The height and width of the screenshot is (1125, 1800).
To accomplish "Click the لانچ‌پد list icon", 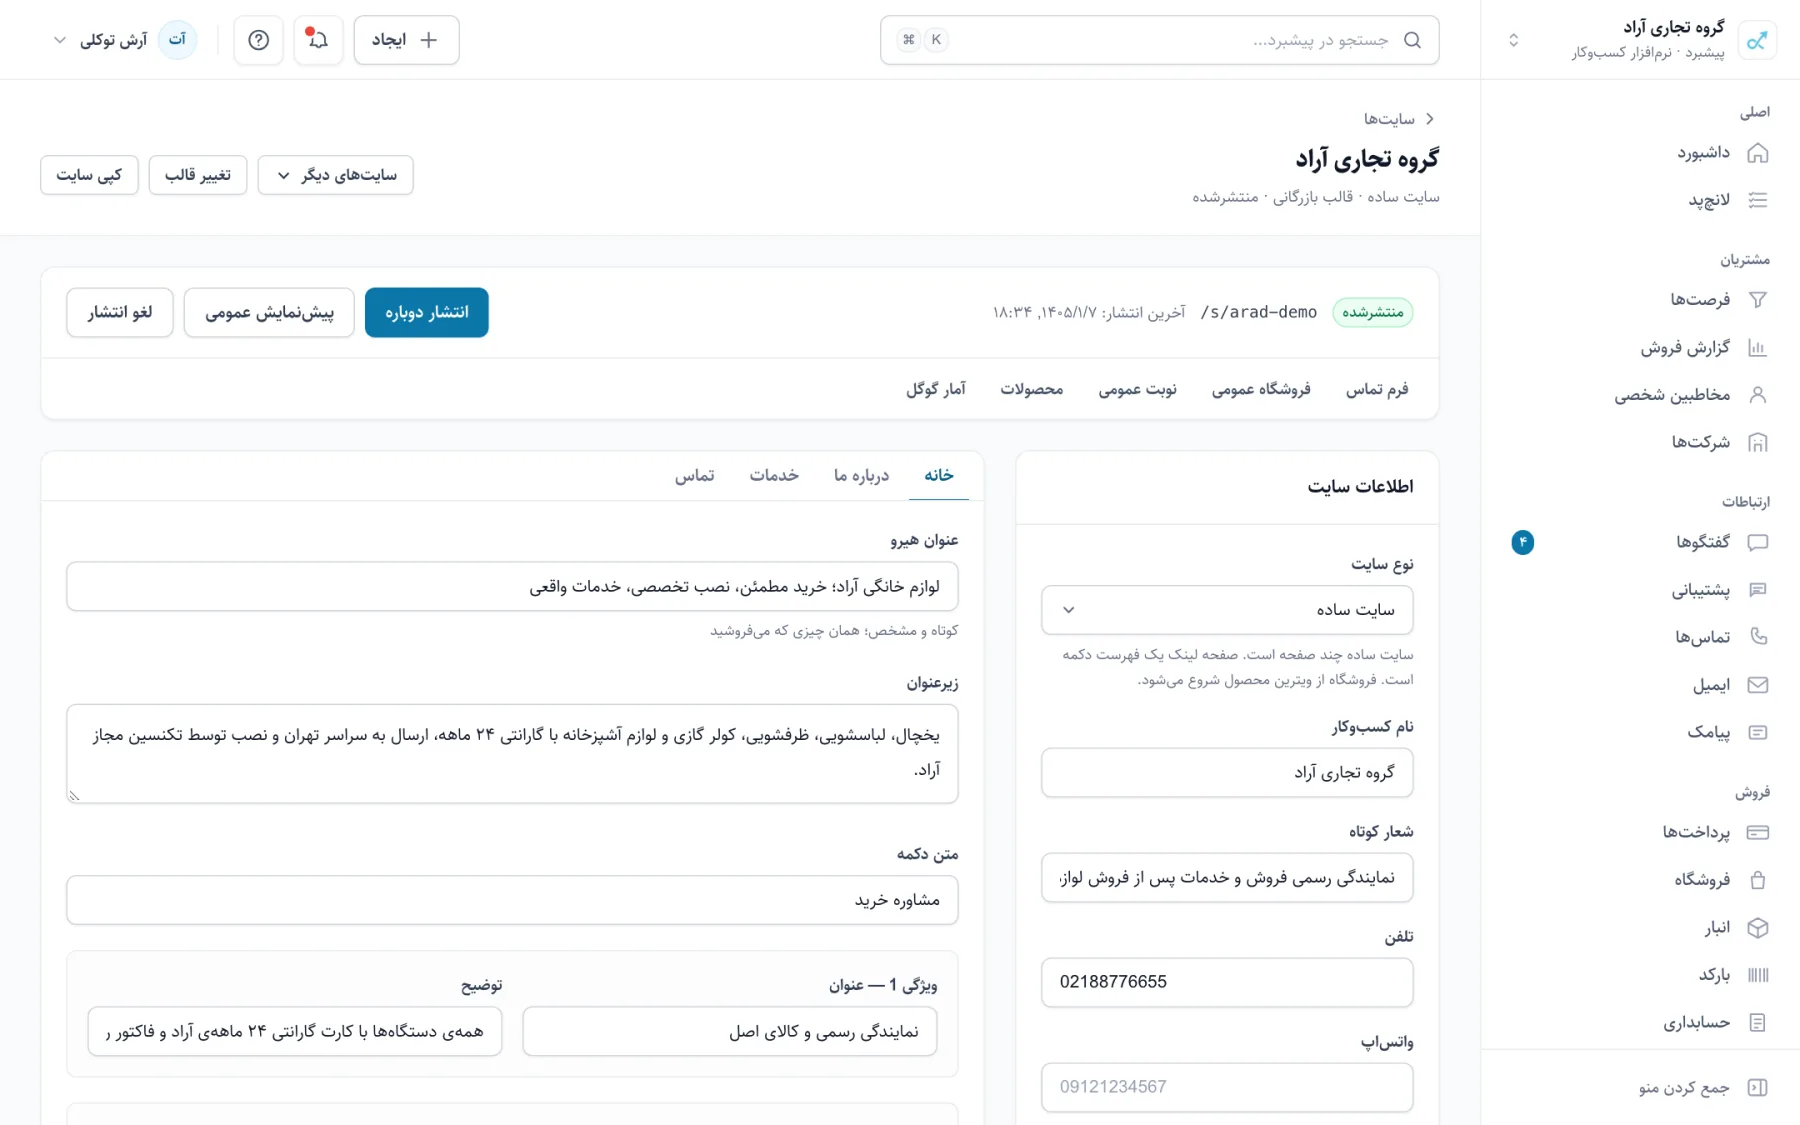I will [1757, 200].
